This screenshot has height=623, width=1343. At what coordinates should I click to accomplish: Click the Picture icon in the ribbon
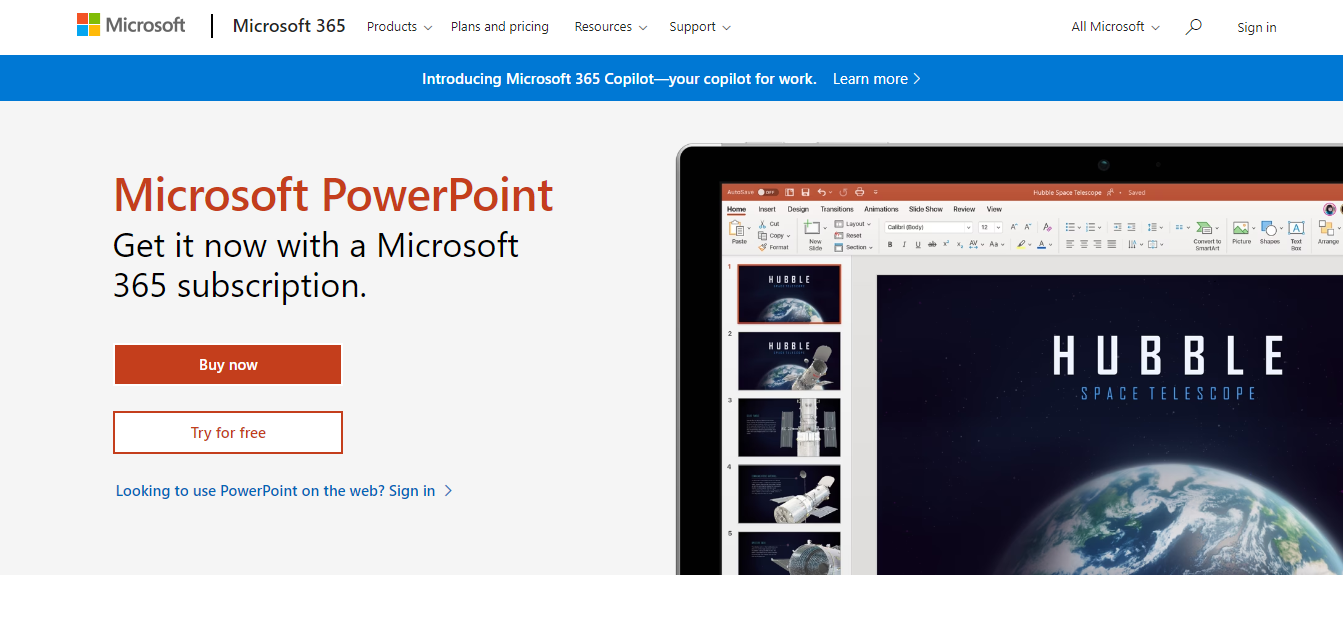tap(1241, 231)
